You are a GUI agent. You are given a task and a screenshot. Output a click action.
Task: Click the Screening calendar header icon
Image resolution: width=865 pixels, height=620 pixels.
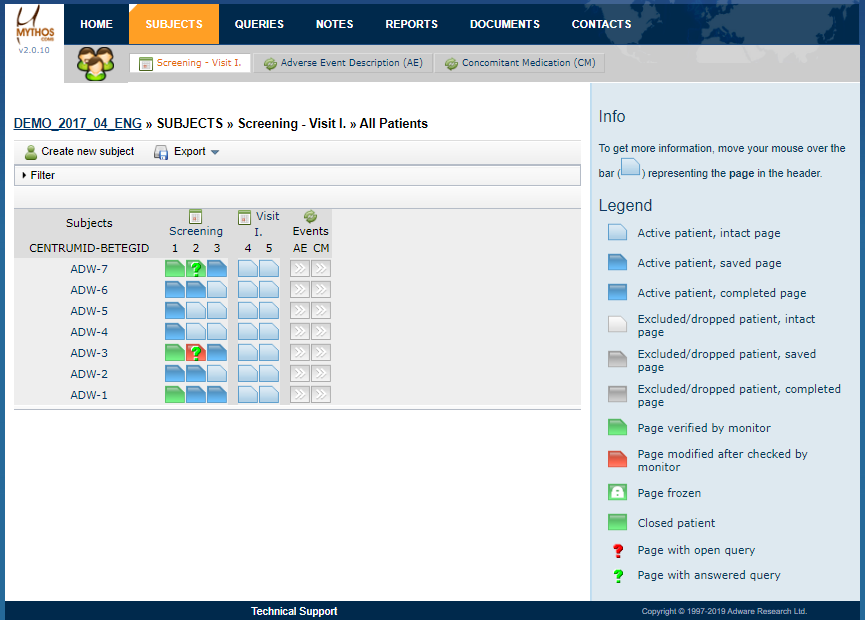click(x=195, y=217)
